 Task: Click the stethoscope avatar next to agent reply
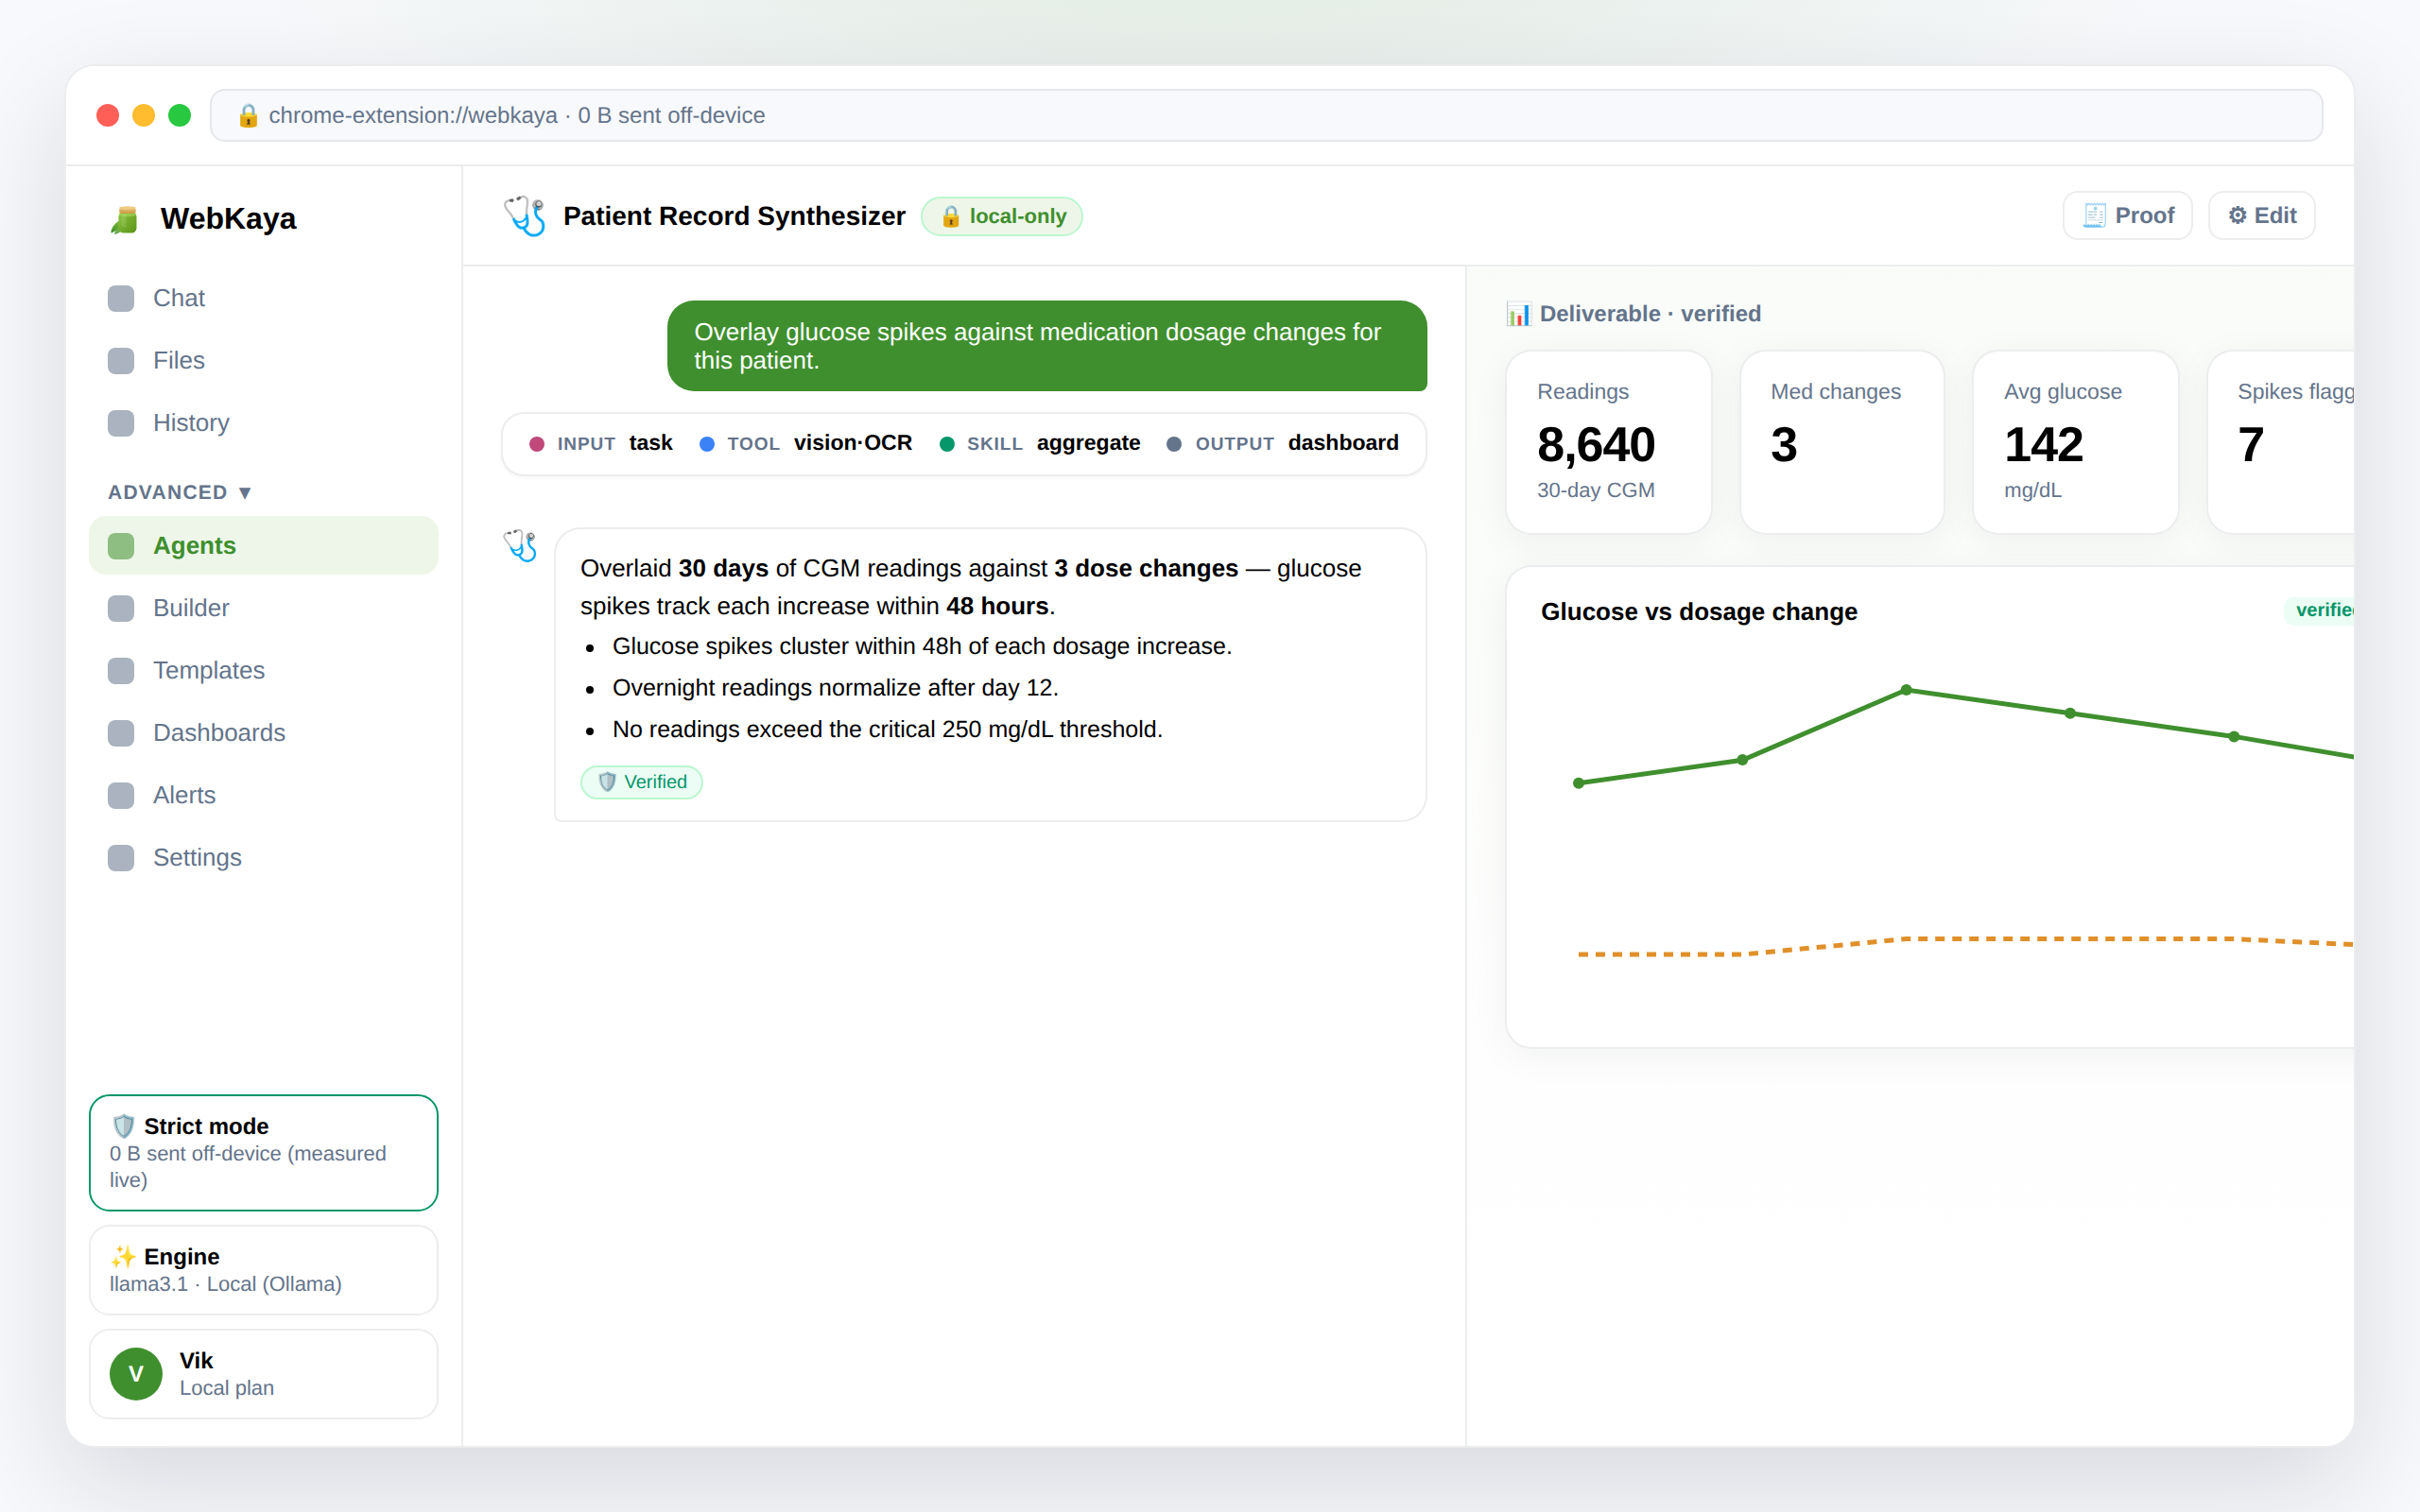pos(520,546)
